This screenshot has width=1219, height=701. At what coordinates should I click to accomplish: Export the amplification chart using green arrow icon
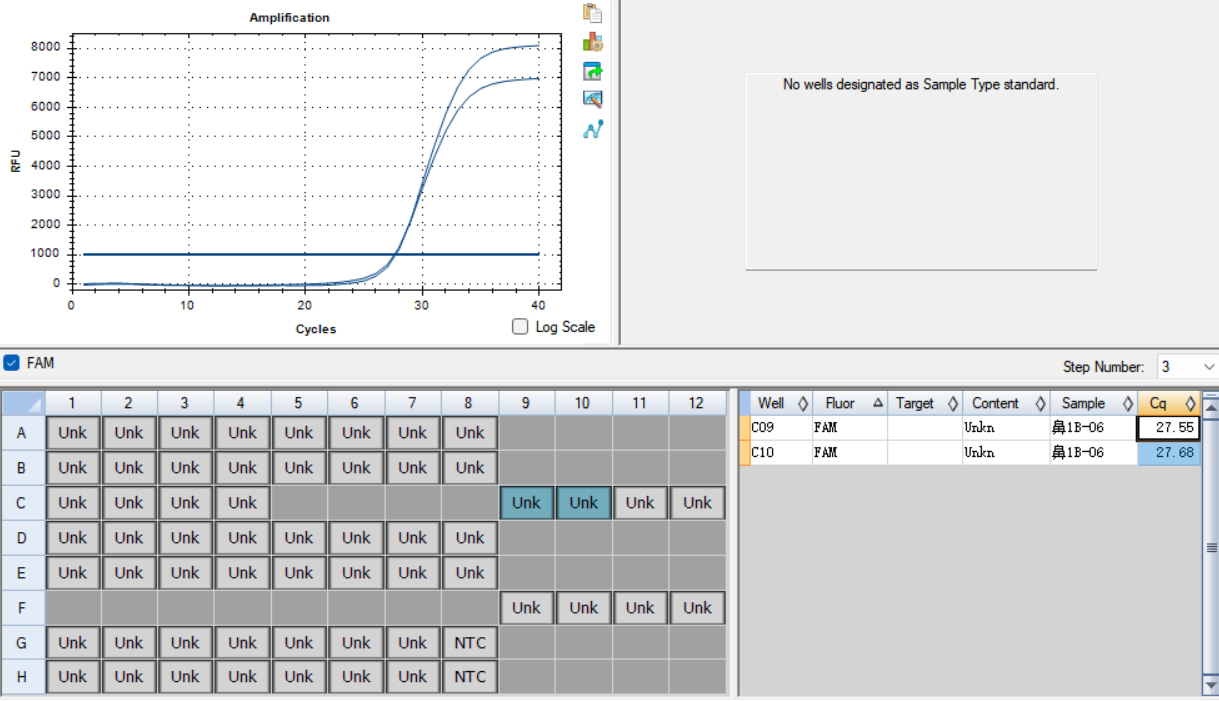tap(593, 71)
